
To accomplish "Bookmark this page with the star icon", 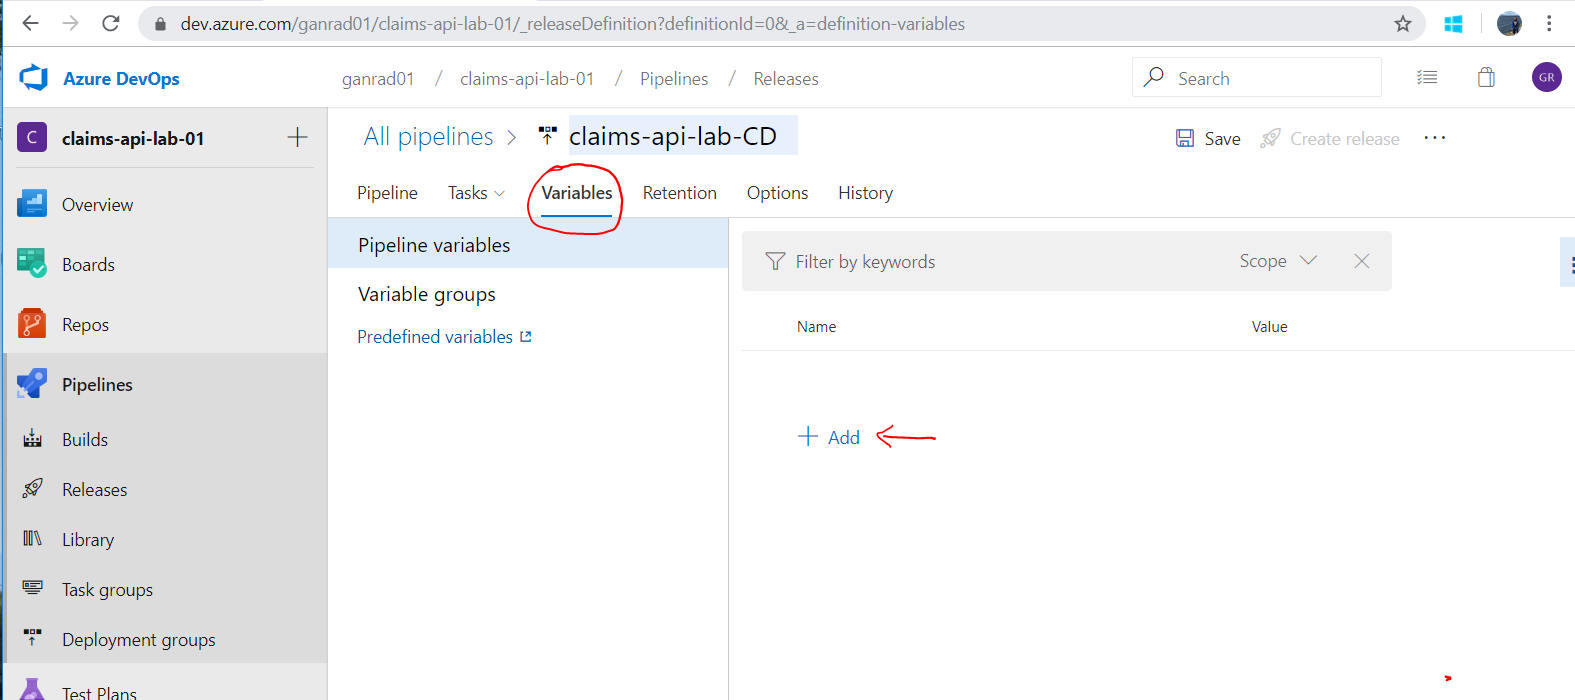I will pyautogui.click(x=1403, y=23).
